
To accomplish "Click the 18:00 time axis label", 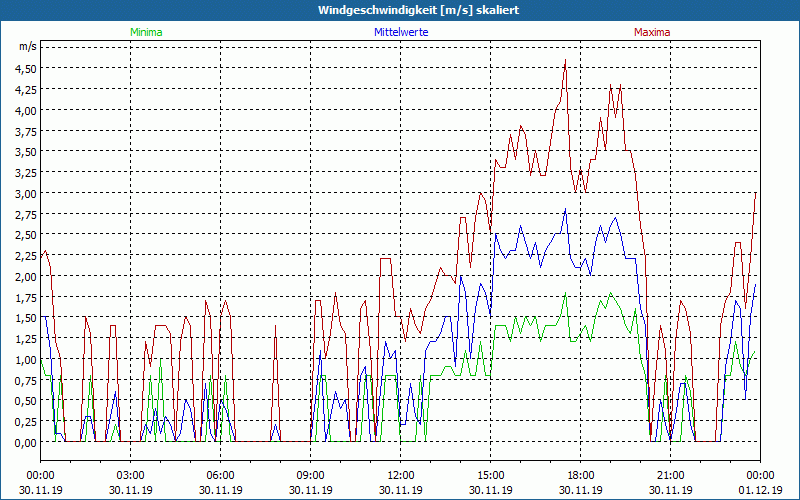I will click(581, 476).
